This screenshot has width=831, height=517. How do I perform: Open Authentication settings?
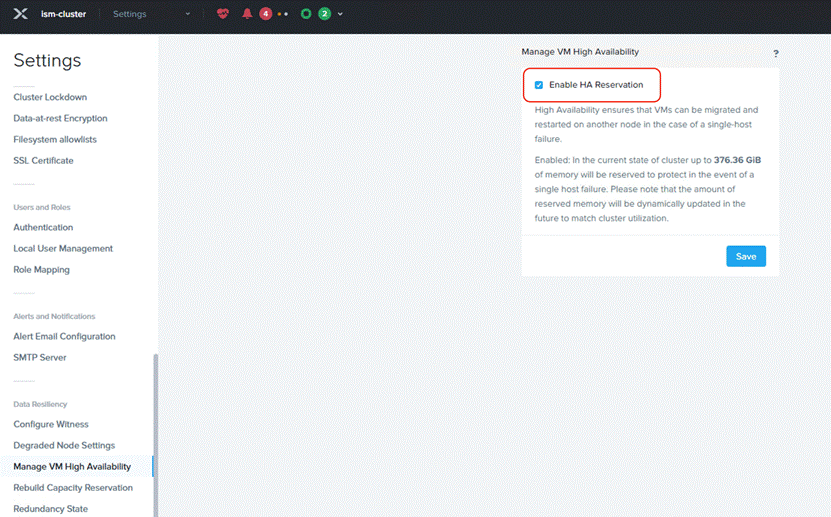43,227
